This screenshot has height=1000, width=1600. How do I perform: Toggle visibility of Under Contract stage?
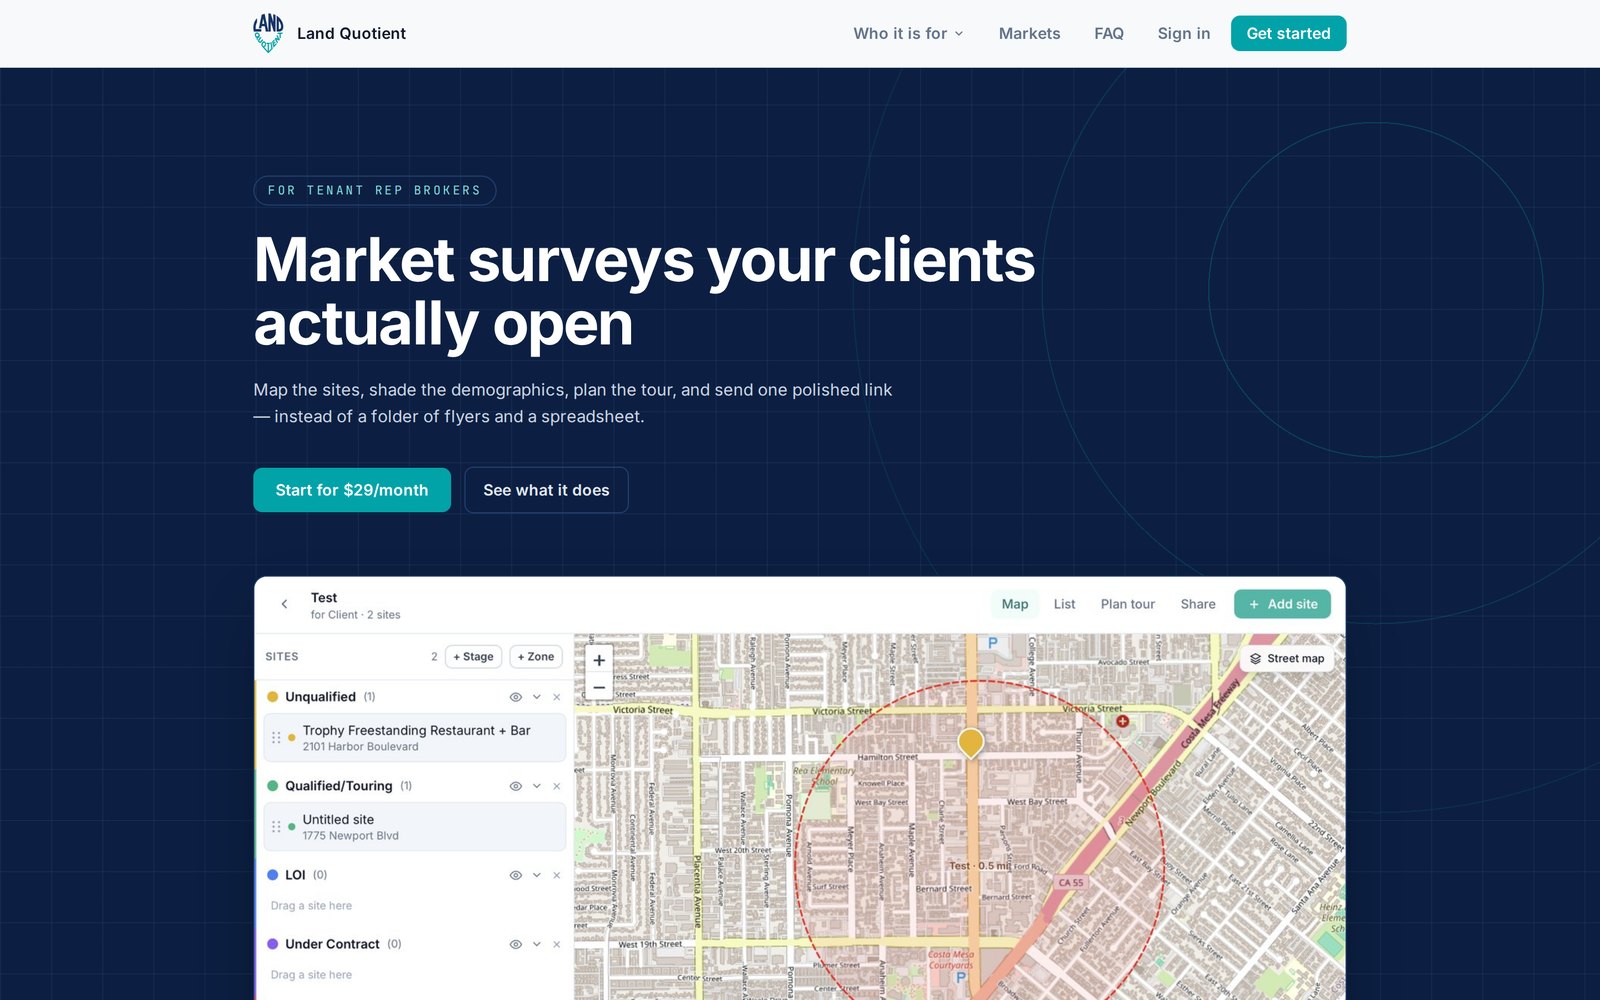pyautogui.click(x=516, y=944)
